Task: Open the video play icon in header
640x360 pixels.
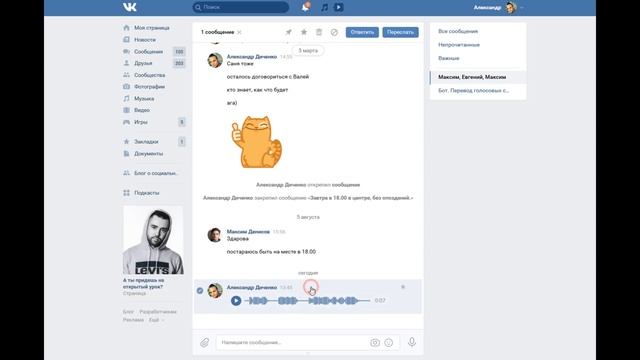Action: pyautogui.click(x=339, y=7)
